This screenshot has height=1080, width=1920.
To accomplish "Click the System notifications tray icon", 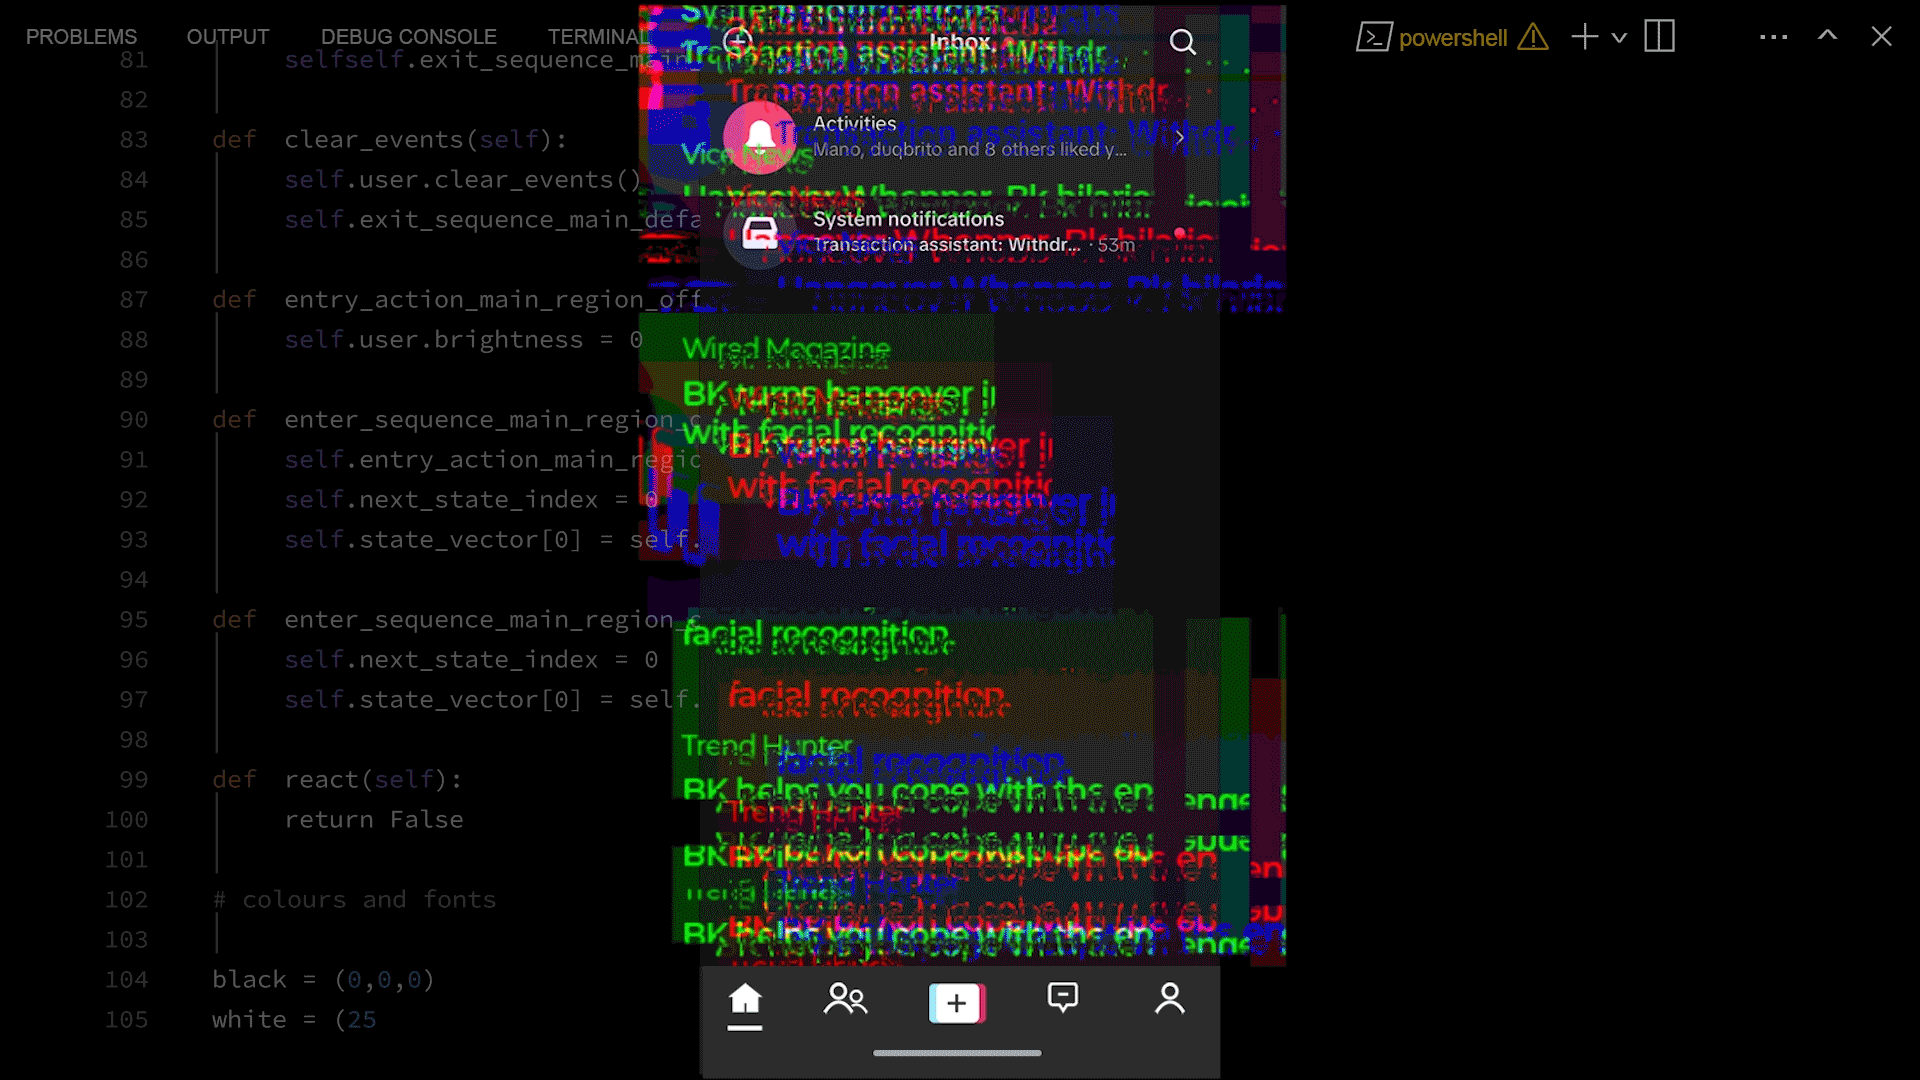I will 760,233.
